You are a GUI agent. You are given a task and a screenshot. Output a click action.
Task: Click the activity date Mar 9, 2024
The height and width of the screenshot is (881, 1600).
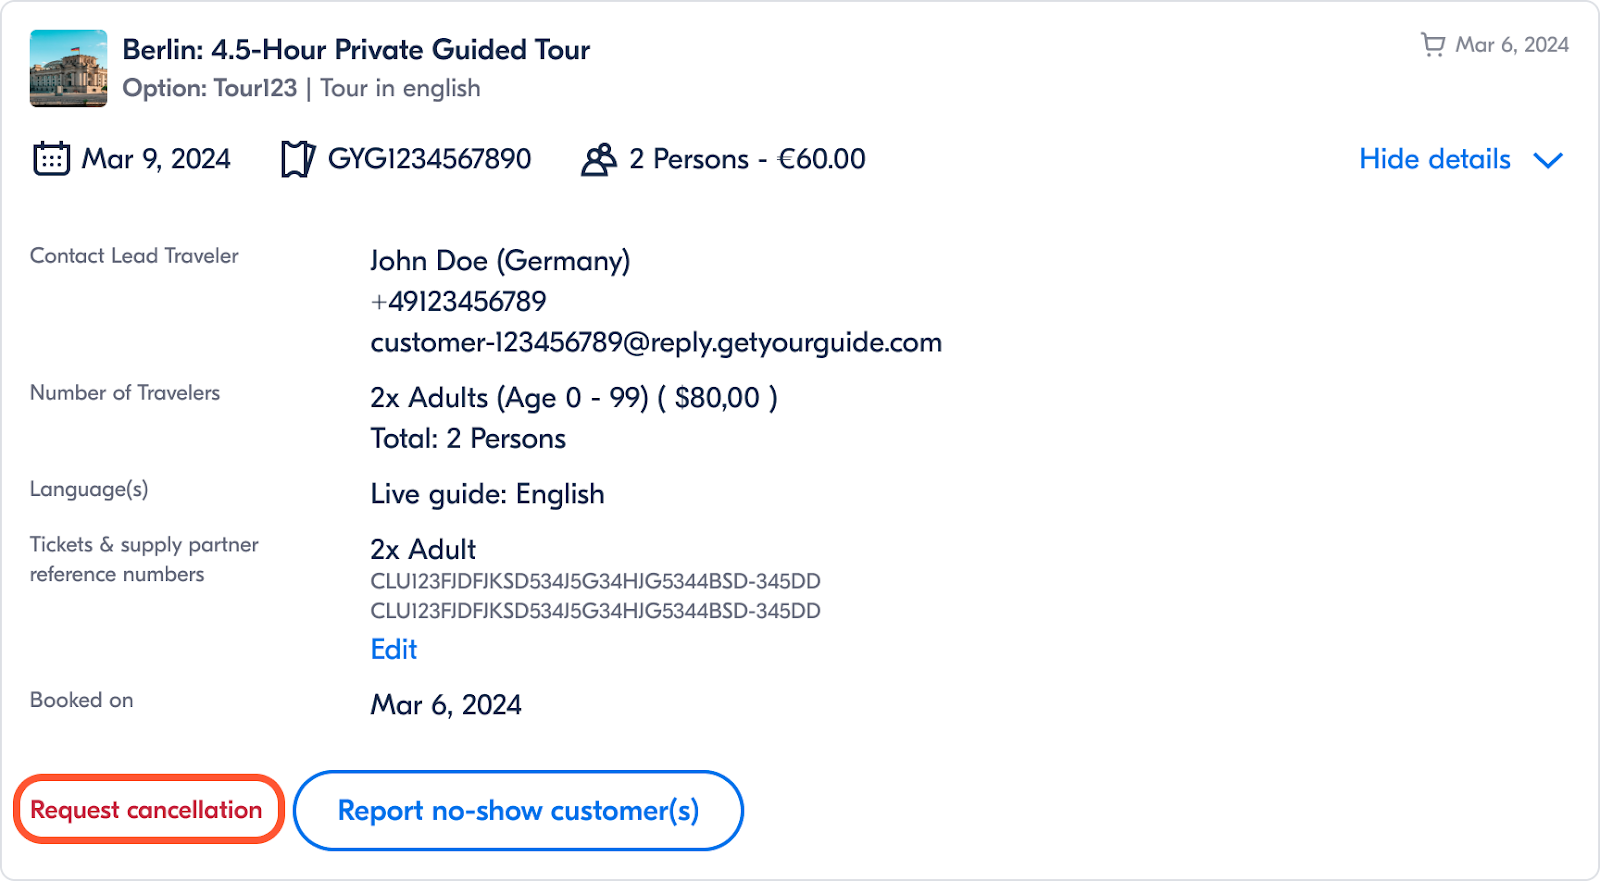pos(156,159)
